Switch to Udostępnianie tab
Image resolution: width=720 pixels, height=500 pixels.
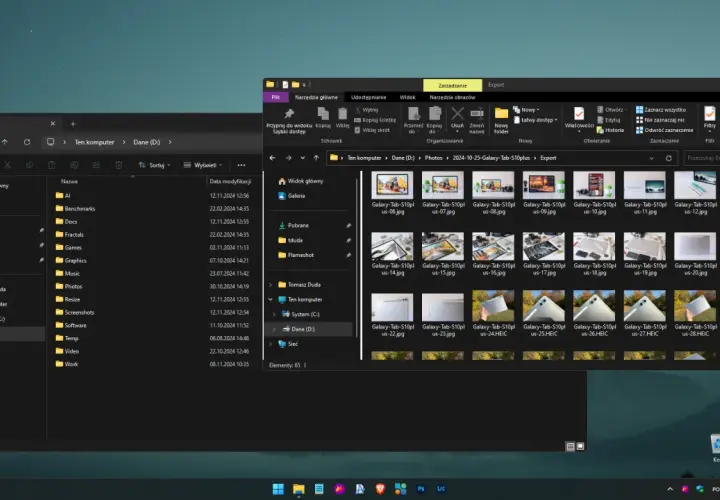(x=368, y=97)
